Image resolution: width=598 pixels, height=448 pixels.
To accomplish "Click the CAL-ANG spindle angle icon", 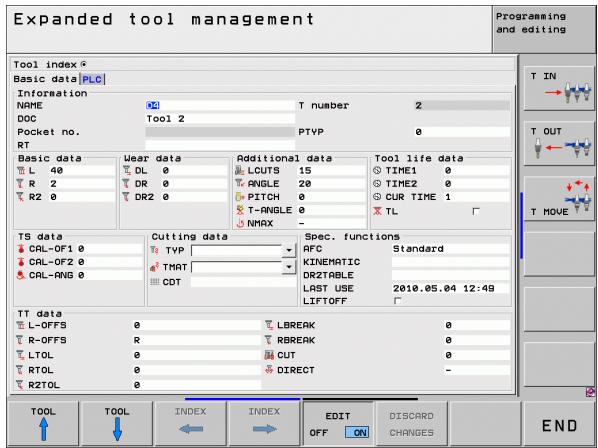I will [x=21, y=275].
